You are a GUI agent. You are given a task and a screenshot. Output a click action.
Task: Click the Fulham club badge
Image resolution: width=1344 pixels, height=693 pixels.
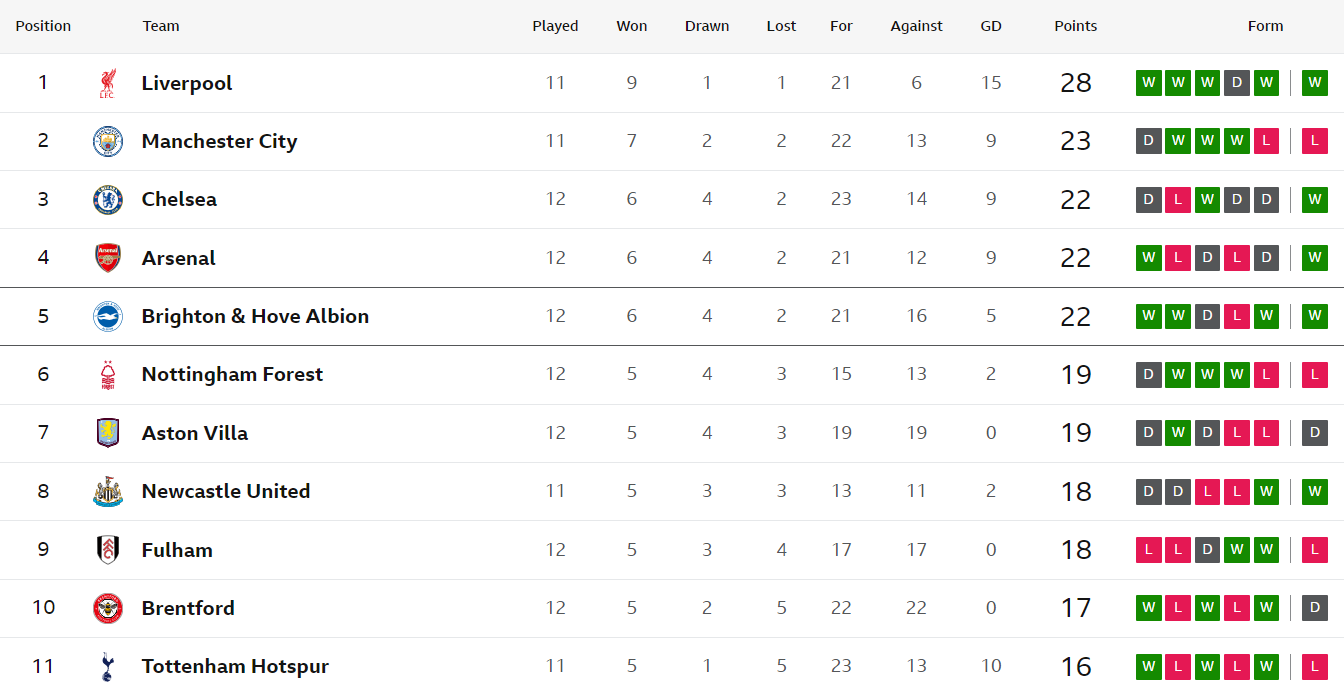point(107,550)
